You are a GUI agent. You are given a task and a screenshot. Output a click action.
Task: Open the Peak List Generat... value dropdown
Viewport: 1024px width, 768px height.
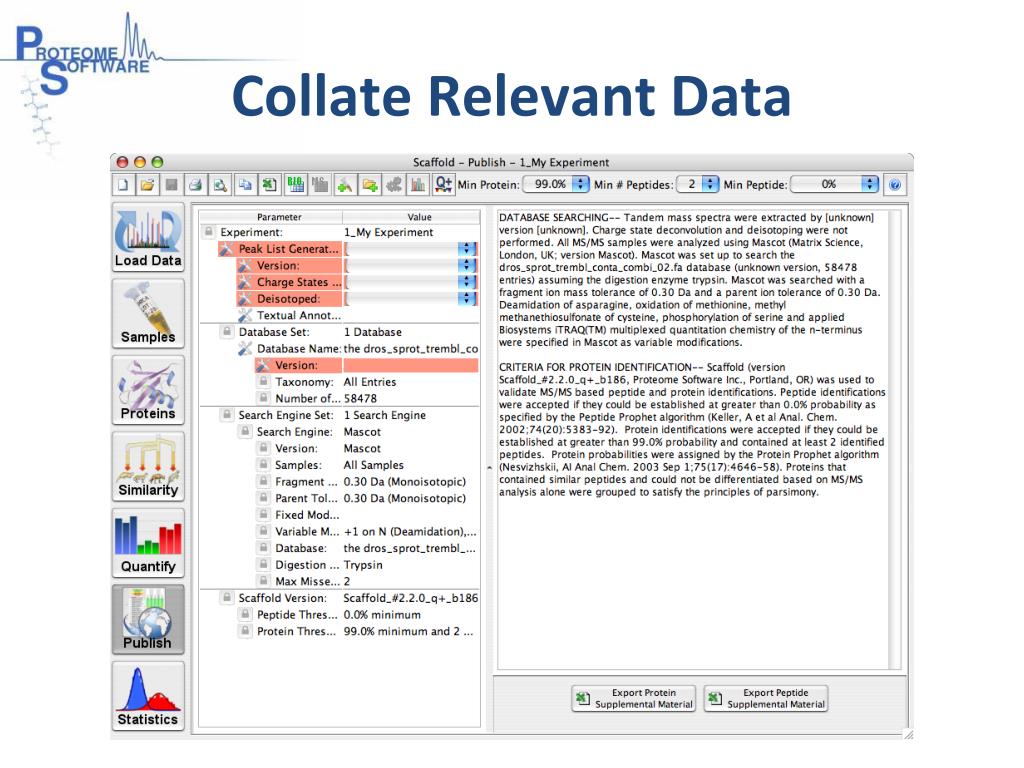coord(411,249)
